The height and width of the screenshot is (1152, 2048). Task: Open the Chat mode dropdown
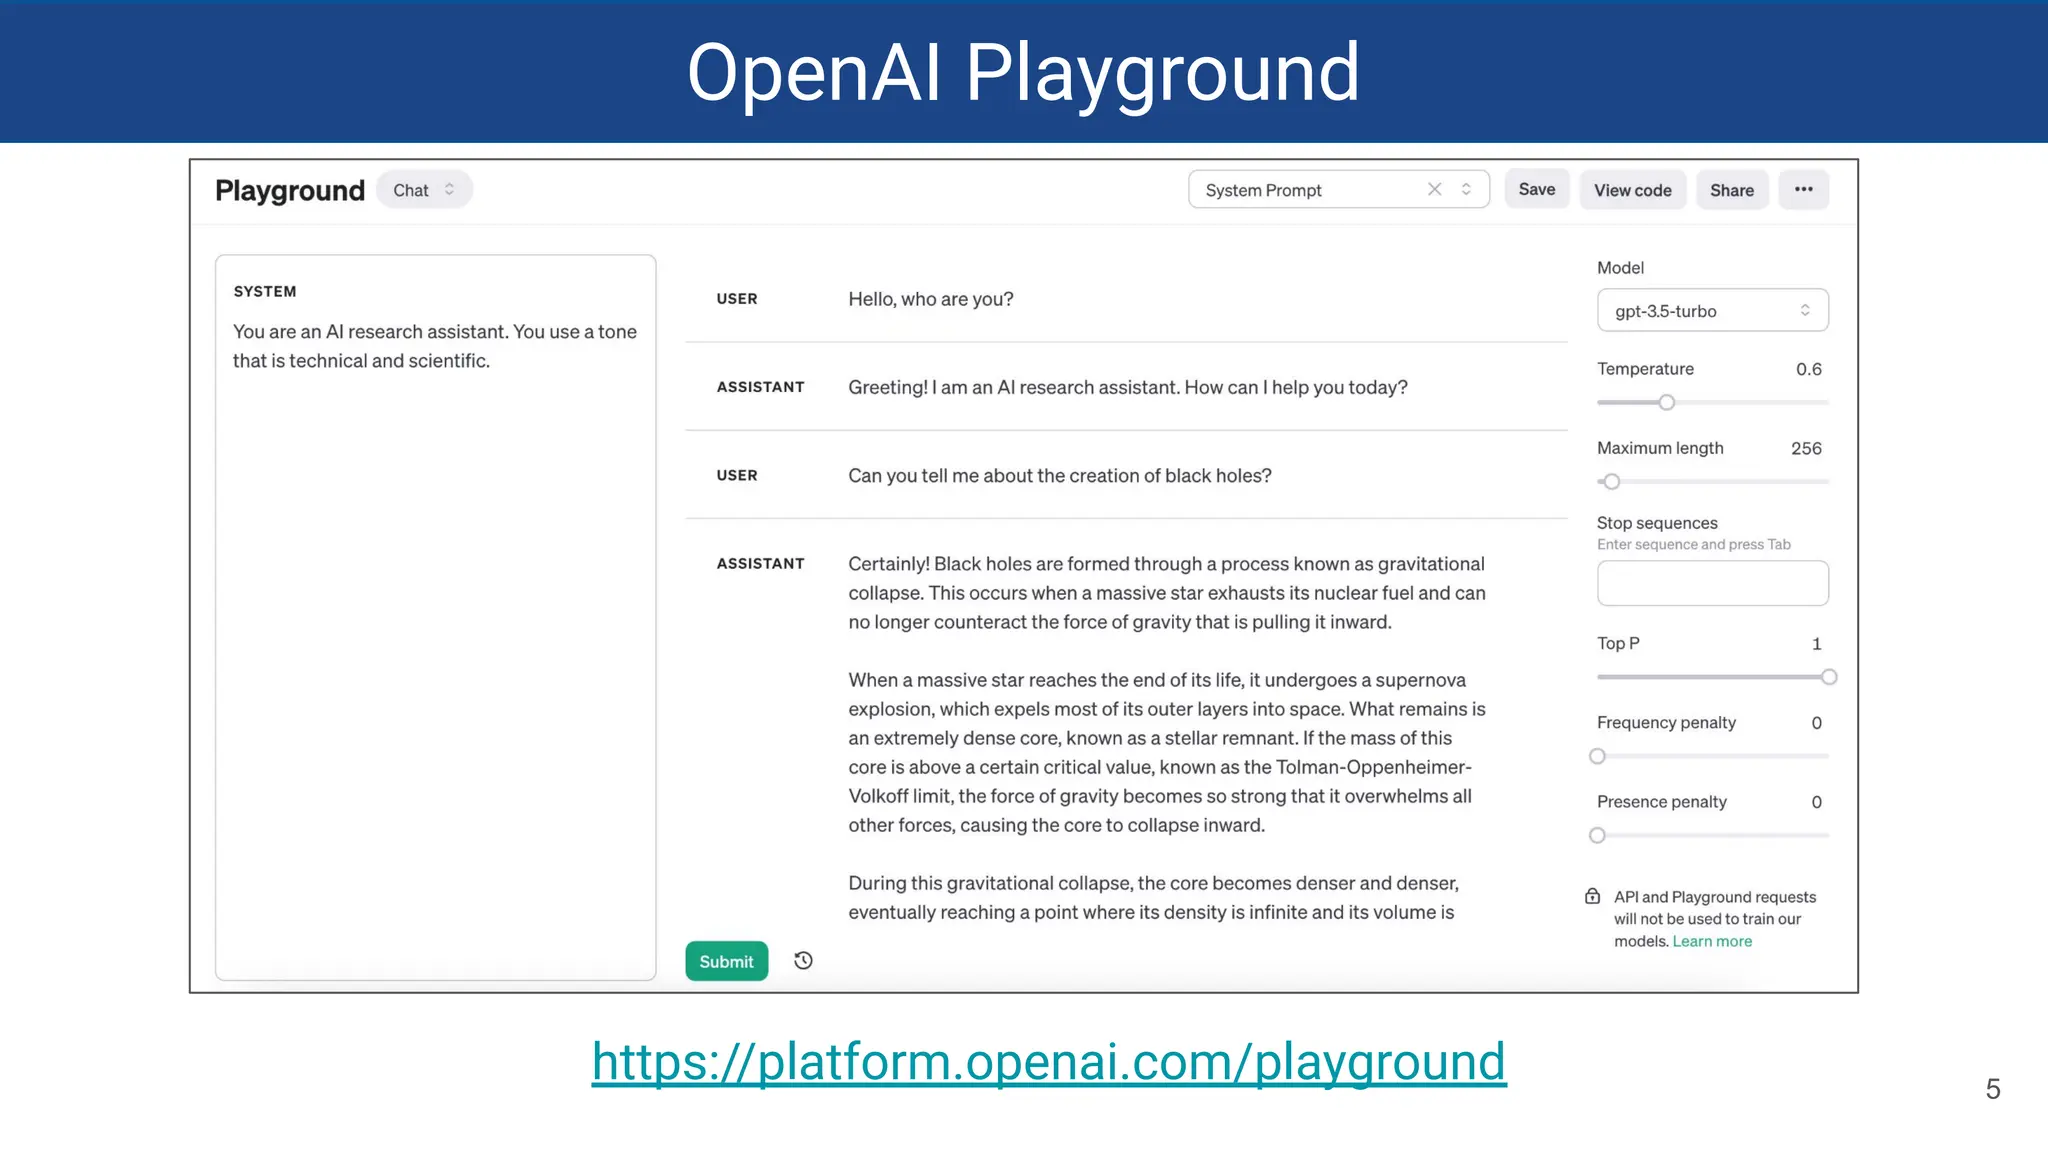[424, 190]
